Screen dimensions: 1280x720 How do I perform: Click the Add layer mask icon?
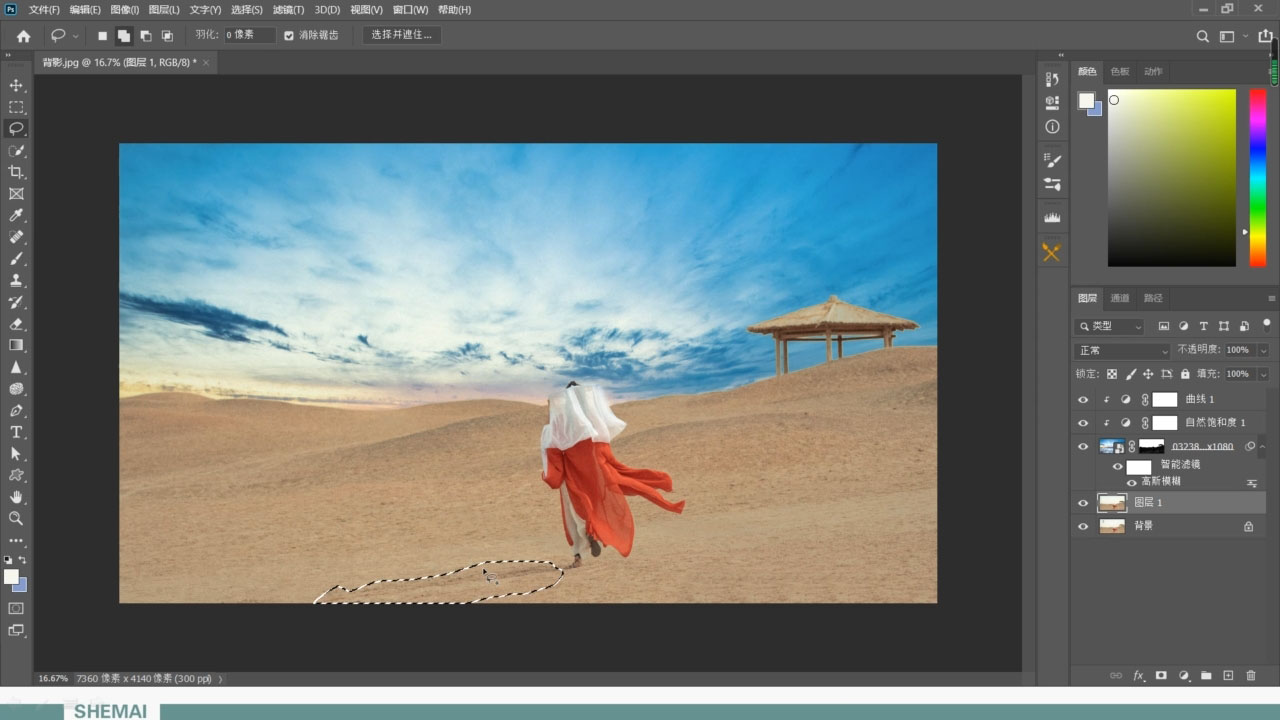point(1161,676)
